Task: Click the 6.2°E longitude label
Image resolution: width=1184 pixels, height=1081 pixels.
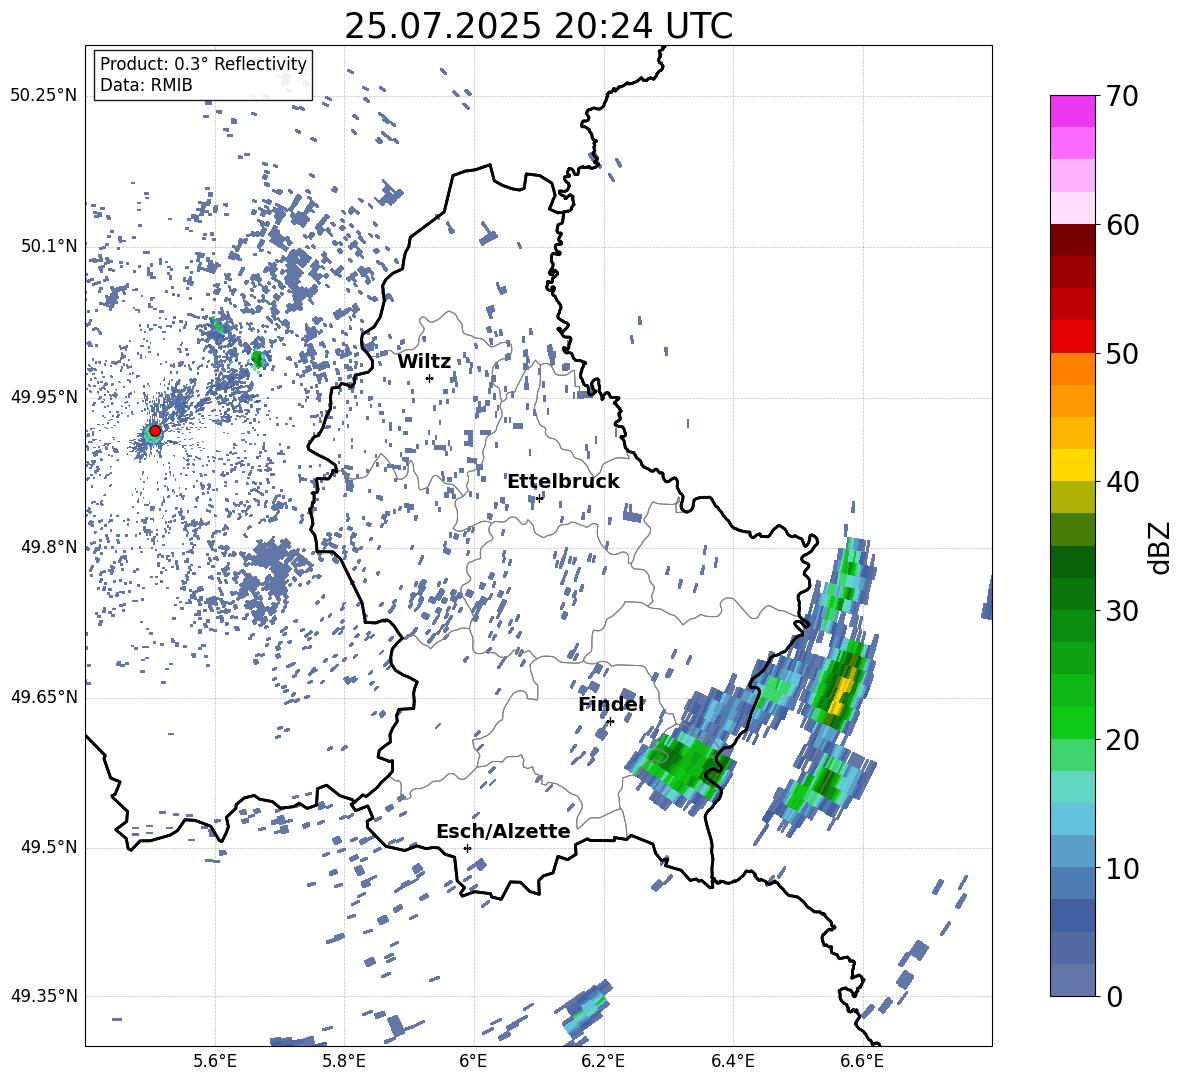Action: point(603,1061)
